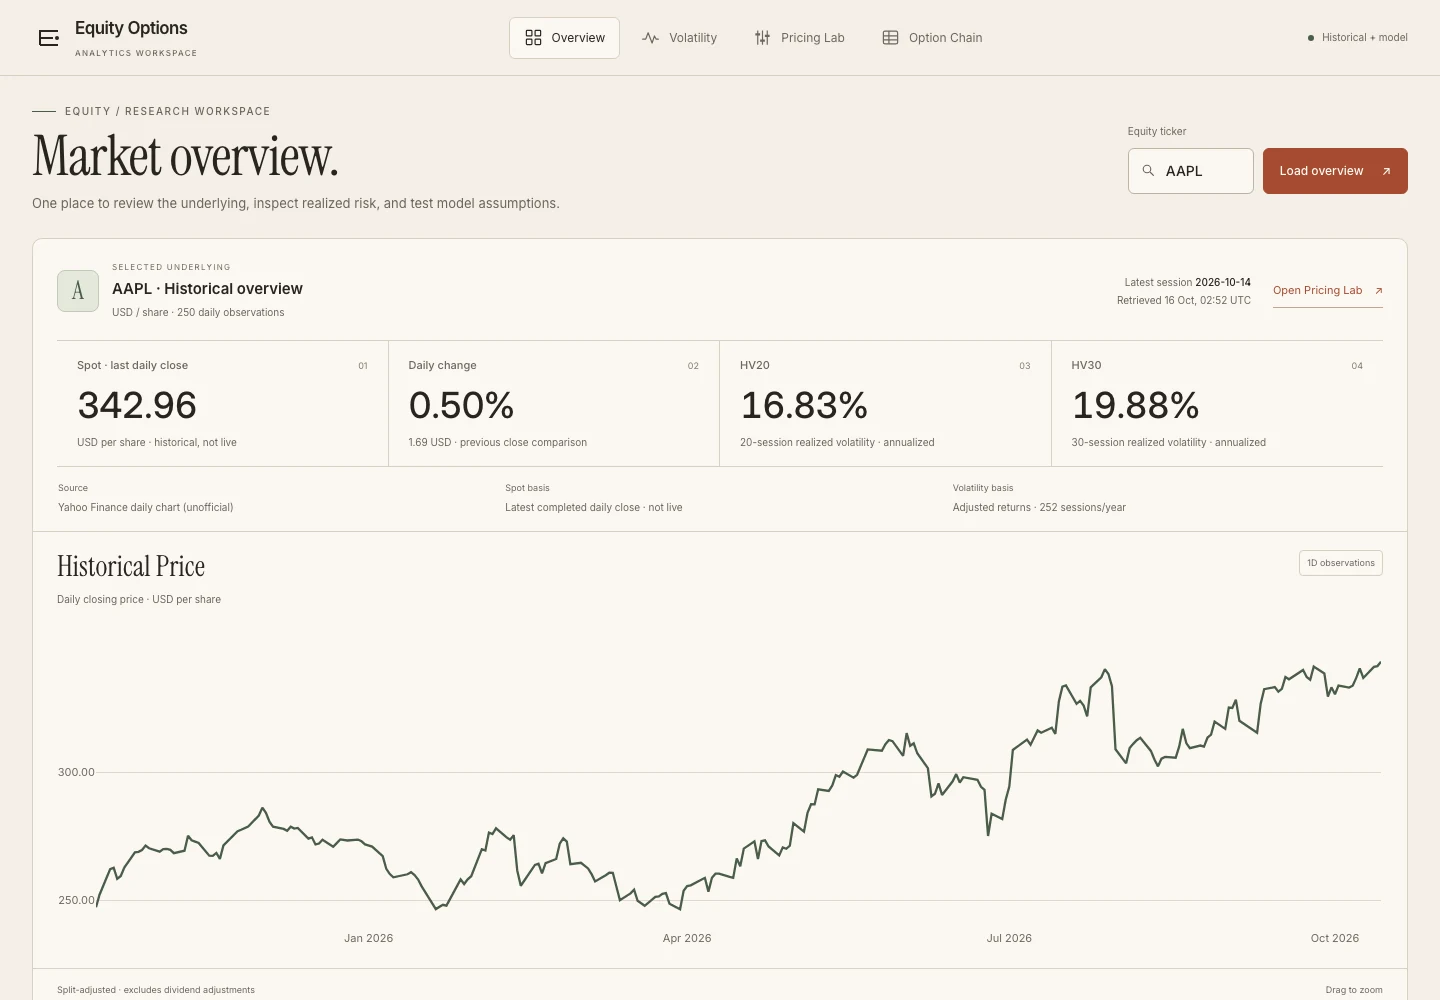Viewport: 1440px width, 1000px height.
Task: Click the Jul 2026 axis label
Action: tap(1009, 938)
